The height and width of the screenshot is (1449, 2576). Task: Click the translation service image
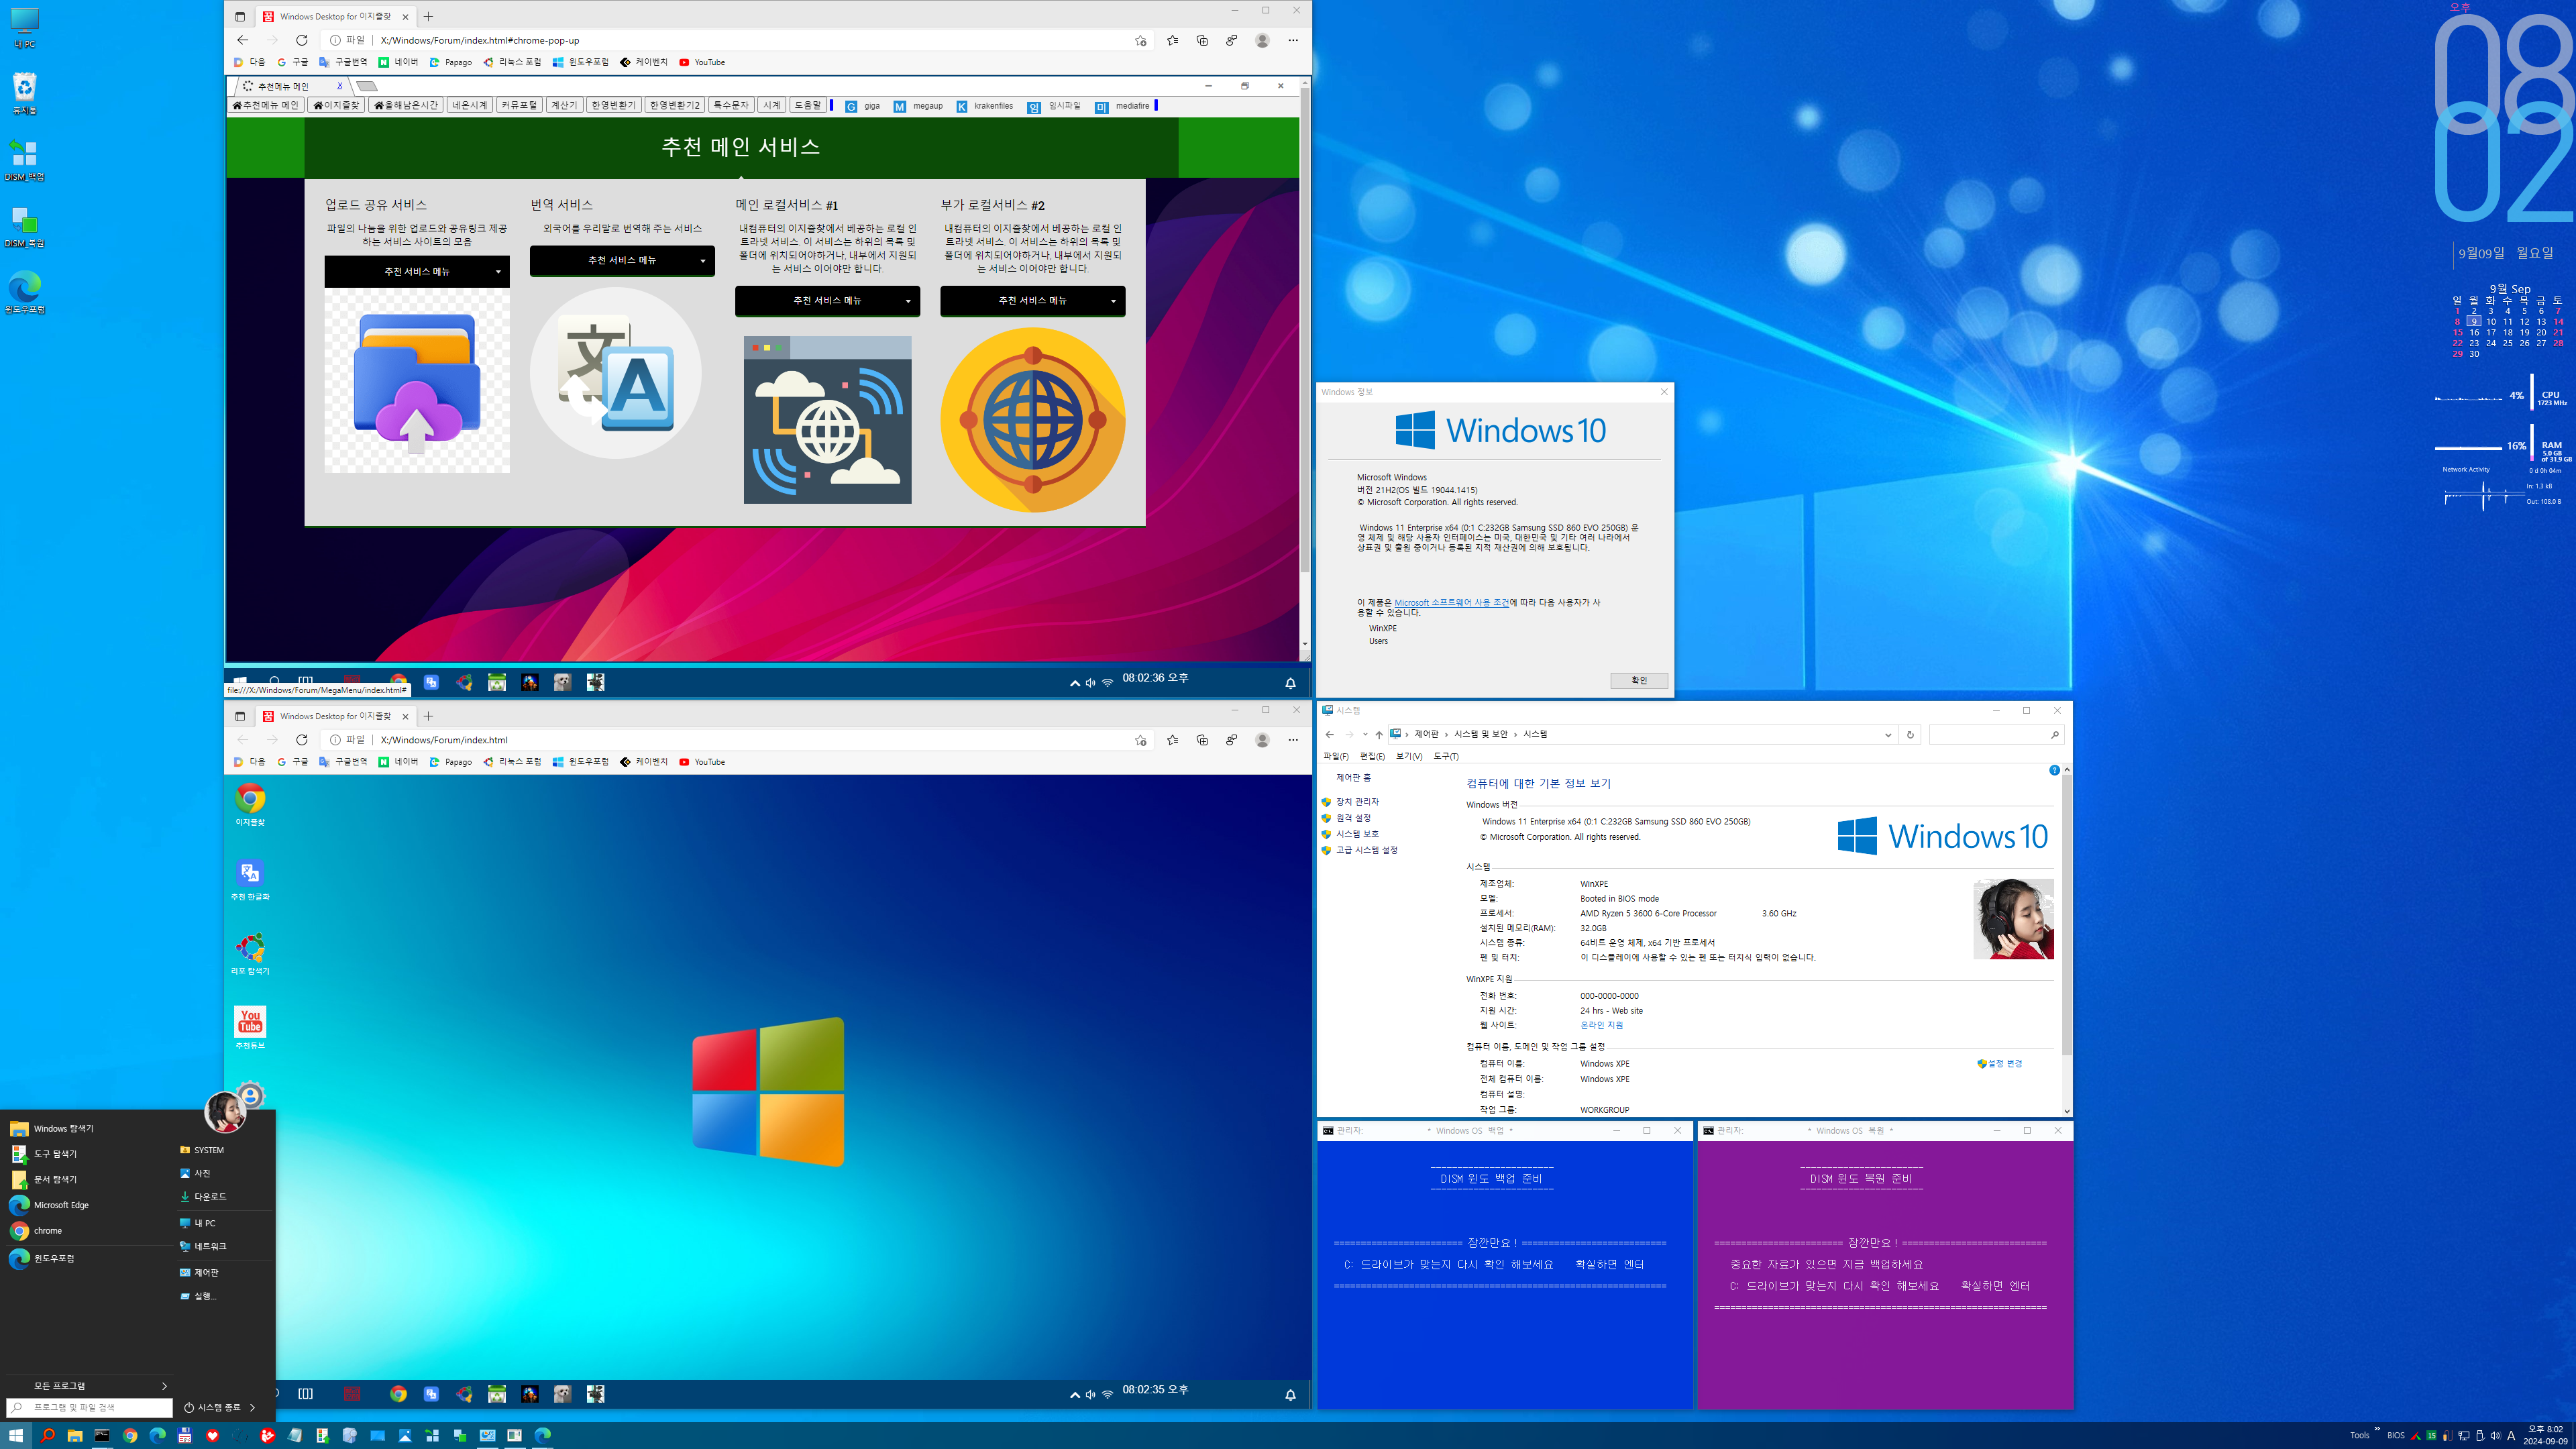tap(616, 373)
